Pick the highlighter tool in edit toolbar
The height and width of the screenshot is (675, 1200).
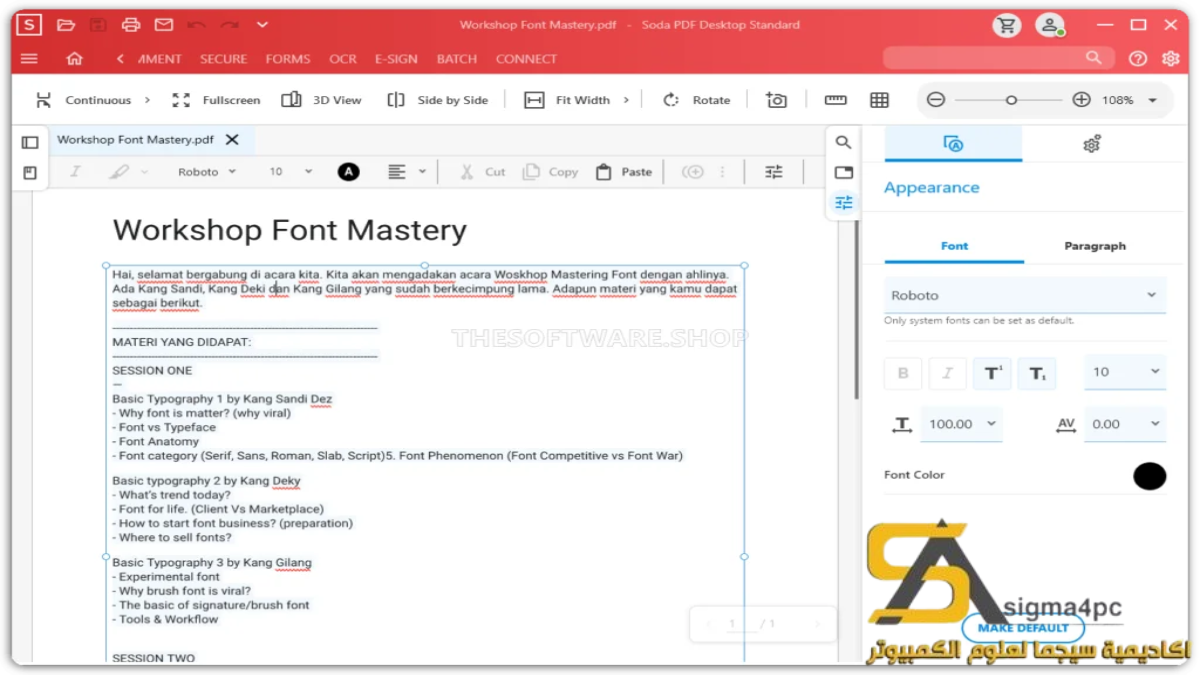pos(119,172)
